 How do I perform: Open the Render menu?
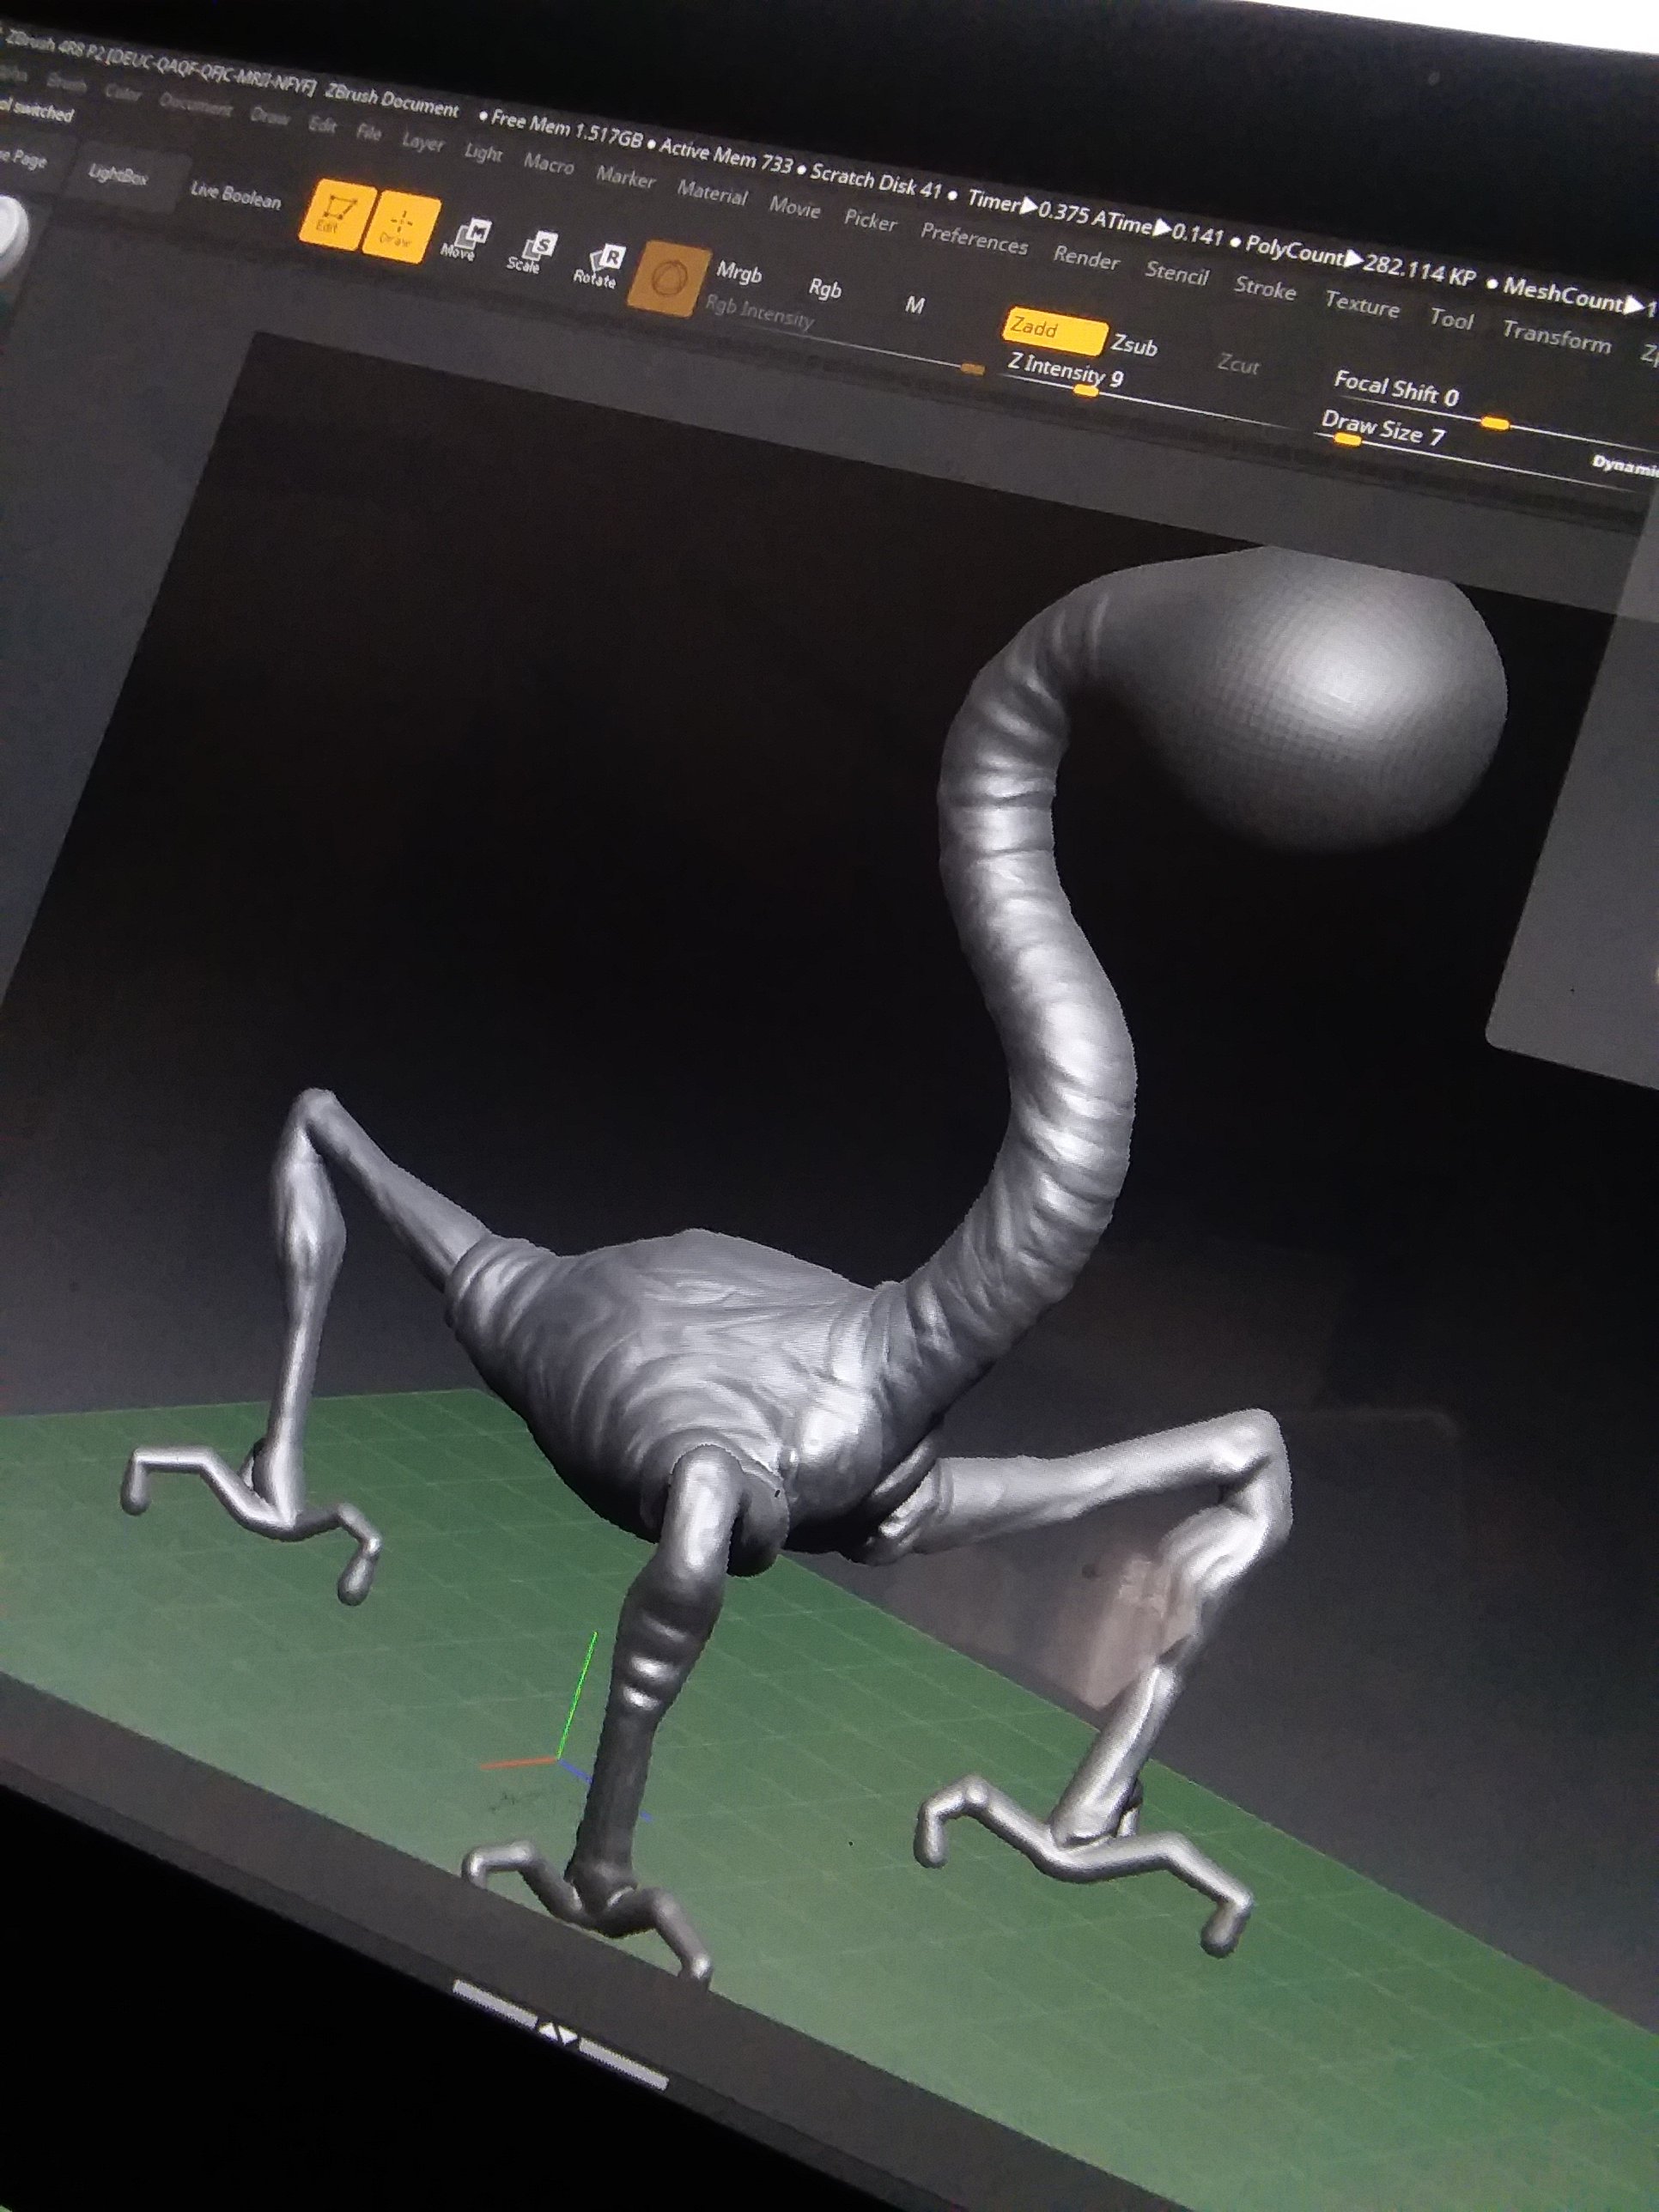(x=1086, y=258)
